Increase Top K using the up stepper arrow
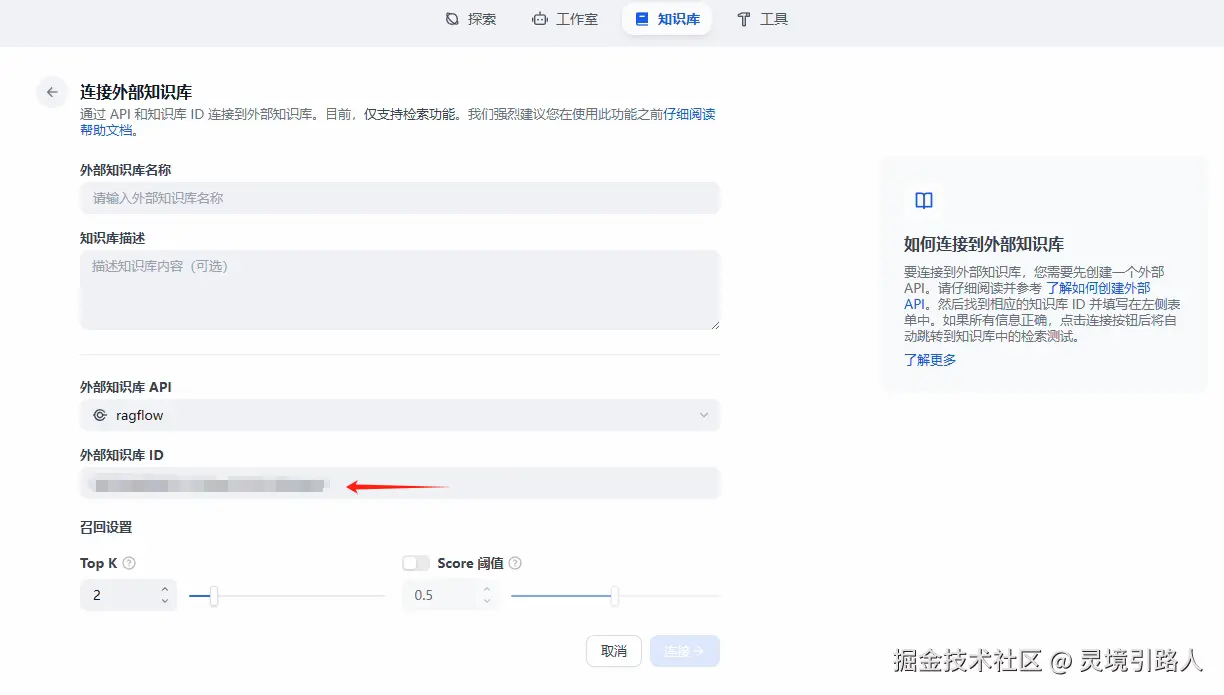This screenshot has height=695, width=1224. (x=165, y=590)
